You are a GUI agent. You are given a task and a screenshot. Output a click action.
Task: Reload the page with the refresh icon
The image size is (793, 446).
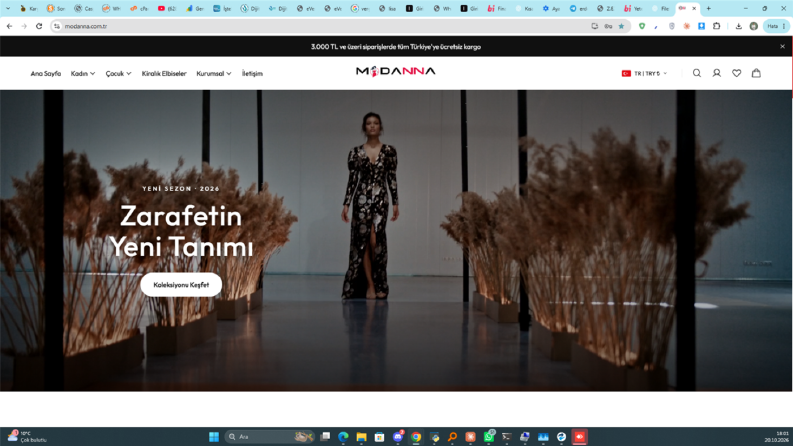[x=39, y=26]
